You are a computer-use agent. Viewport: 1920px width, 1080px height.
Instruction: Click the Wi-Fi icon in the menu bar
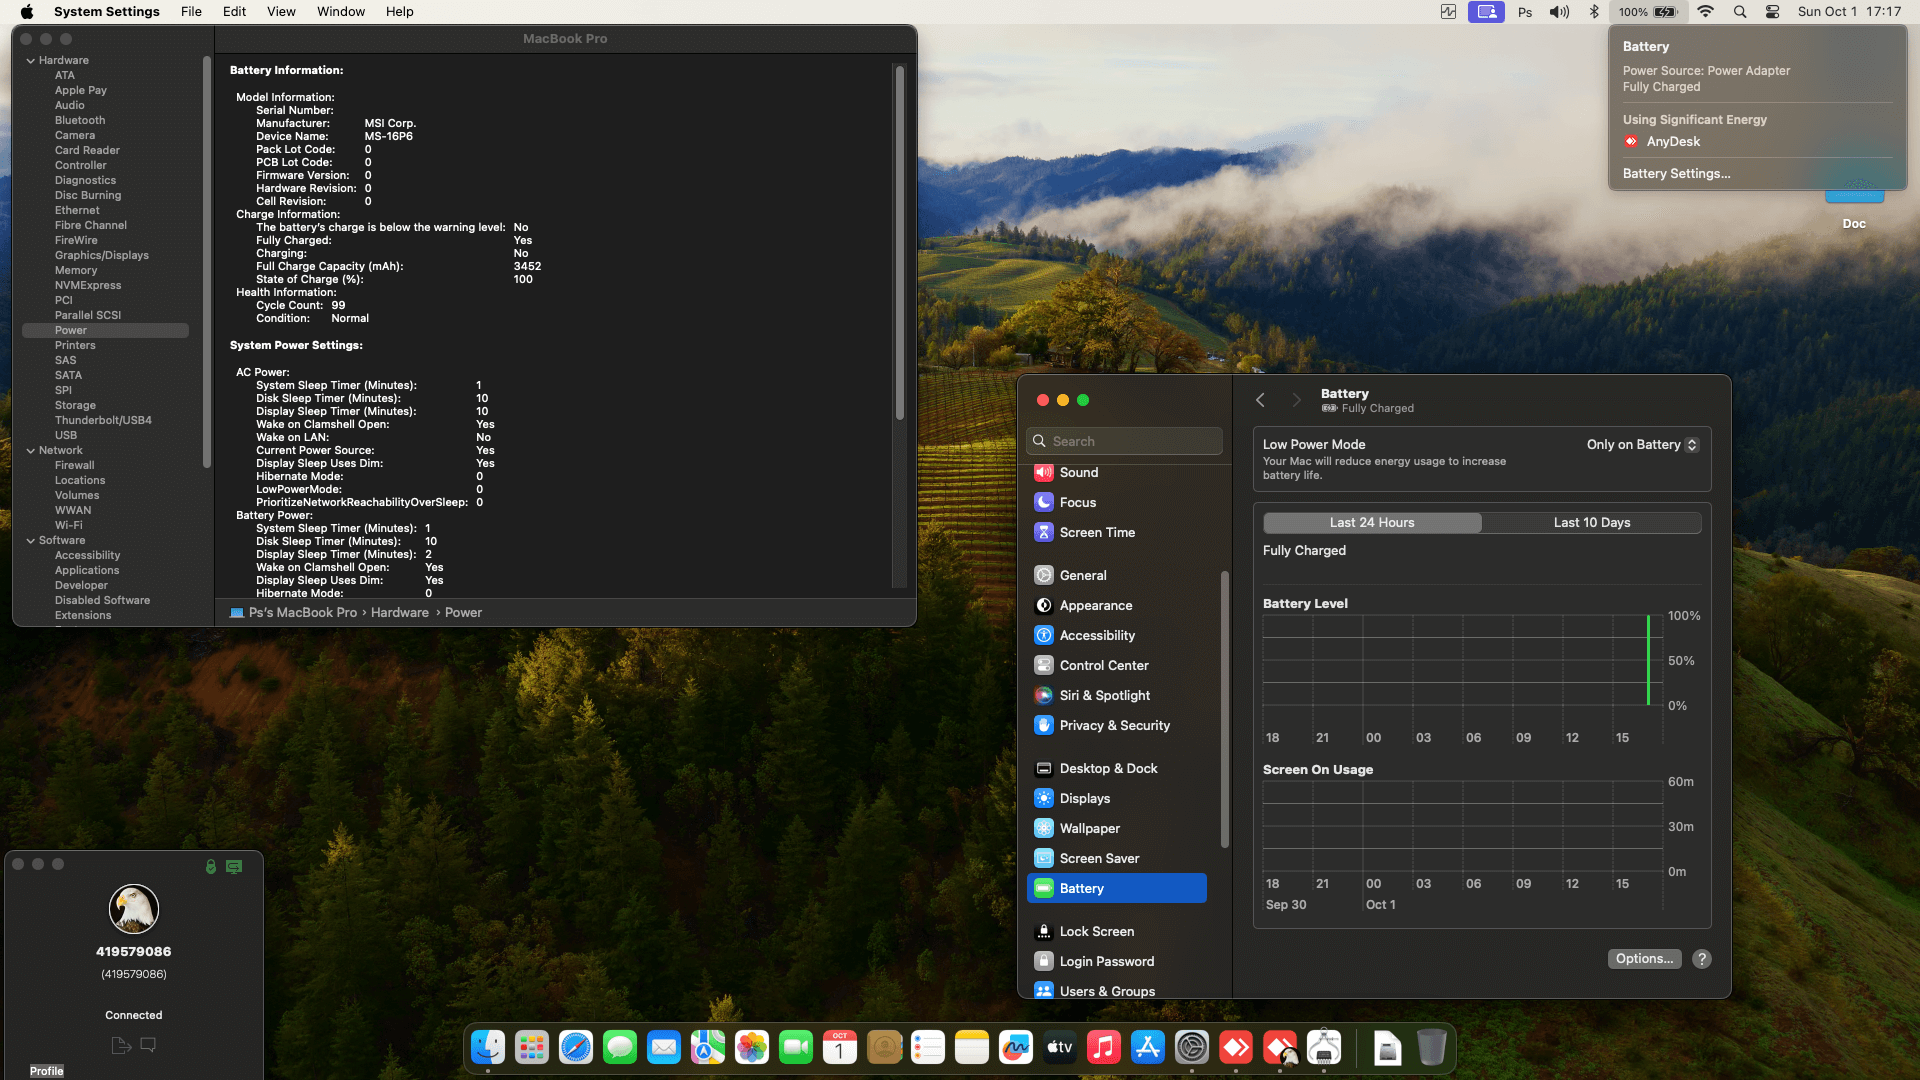tap(1706, 12)
